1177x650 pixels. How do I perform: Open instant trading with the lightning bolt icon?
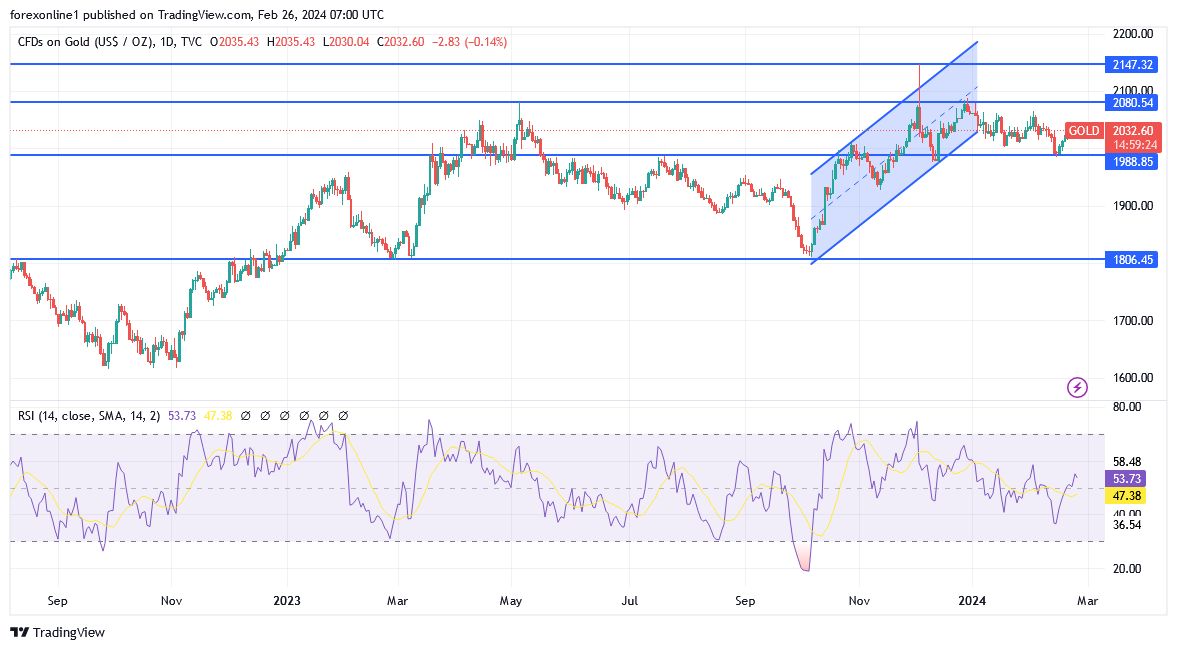[x=1077, y=387]
